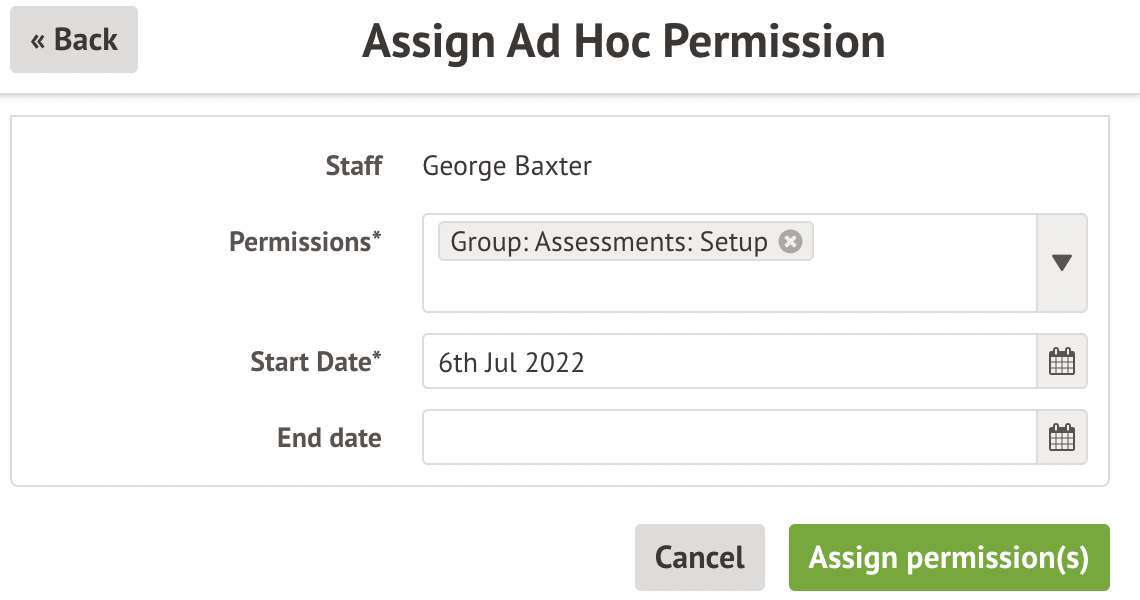Click the asterisk beside Start Date label
This screenshot has width=1140, height=600.
[x=377, y=356]
